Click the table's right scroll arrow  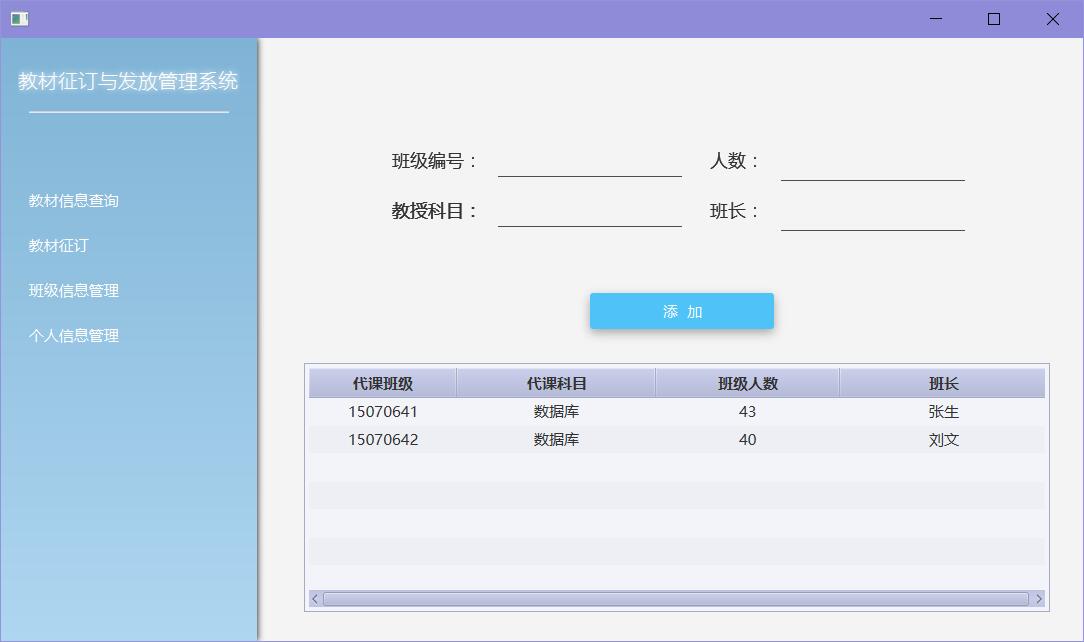pos(1038,598)
